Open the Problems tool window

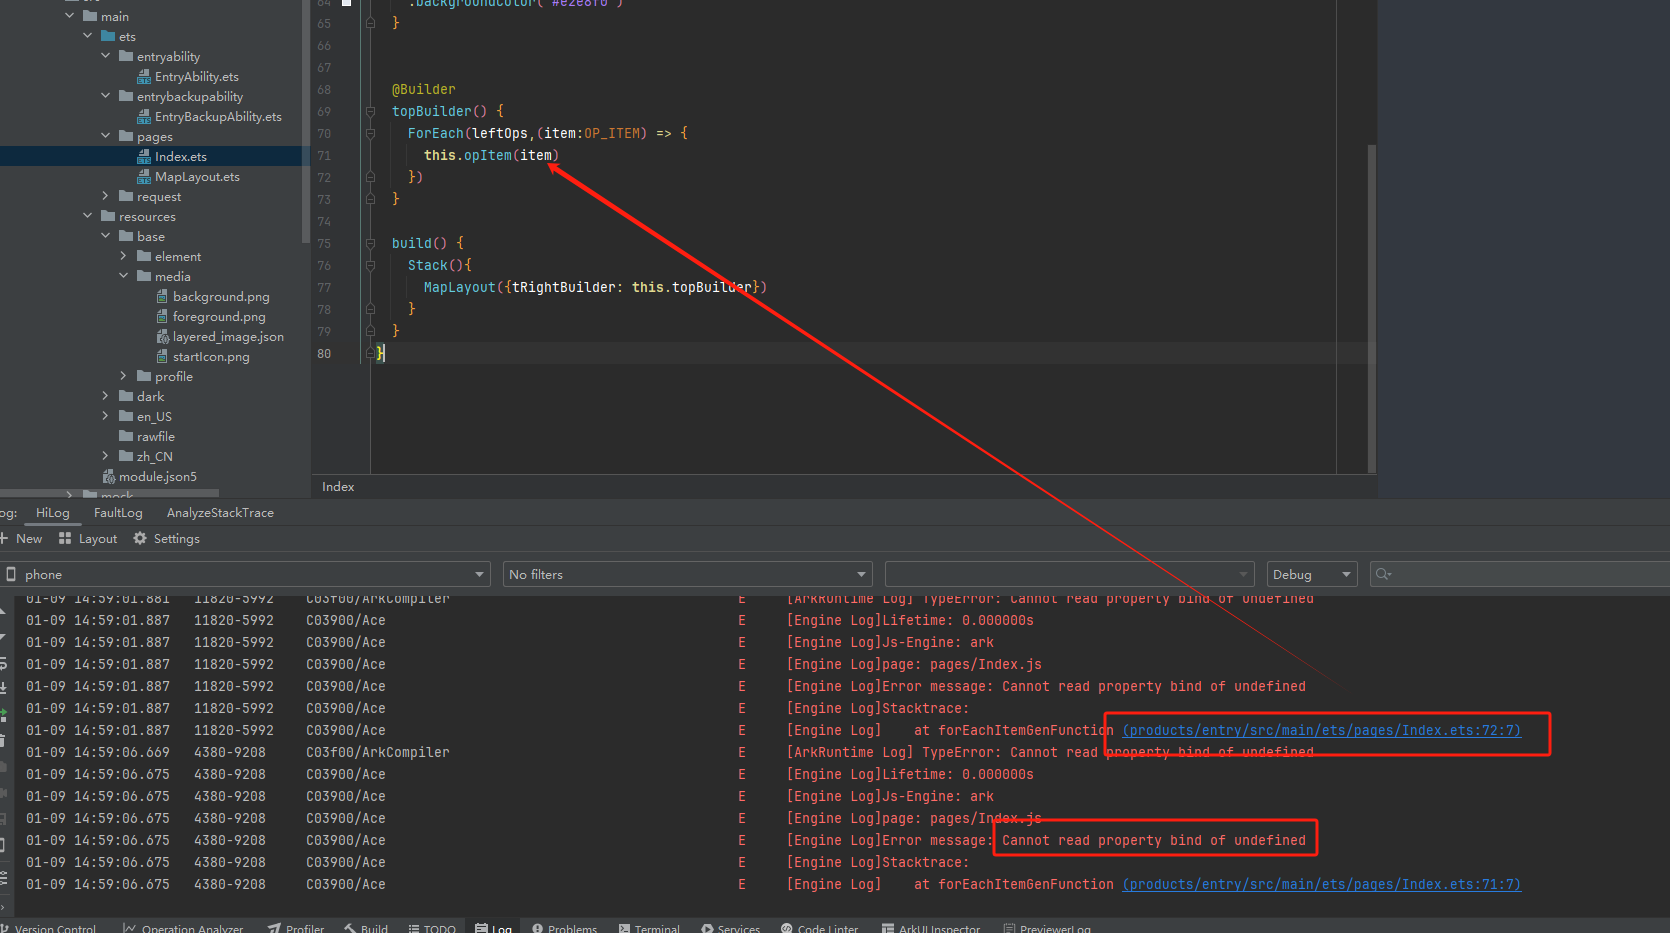(x=564, y=928)
